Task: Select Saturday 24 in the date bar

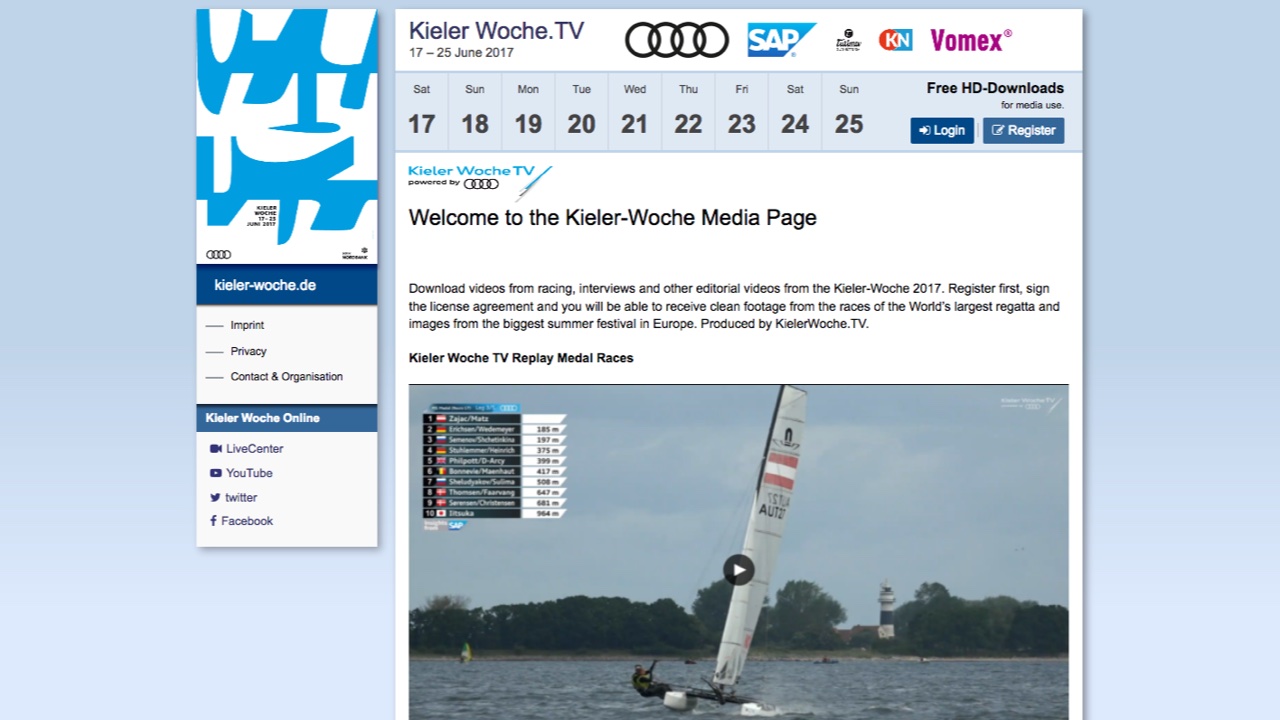Action: point(795,111)
